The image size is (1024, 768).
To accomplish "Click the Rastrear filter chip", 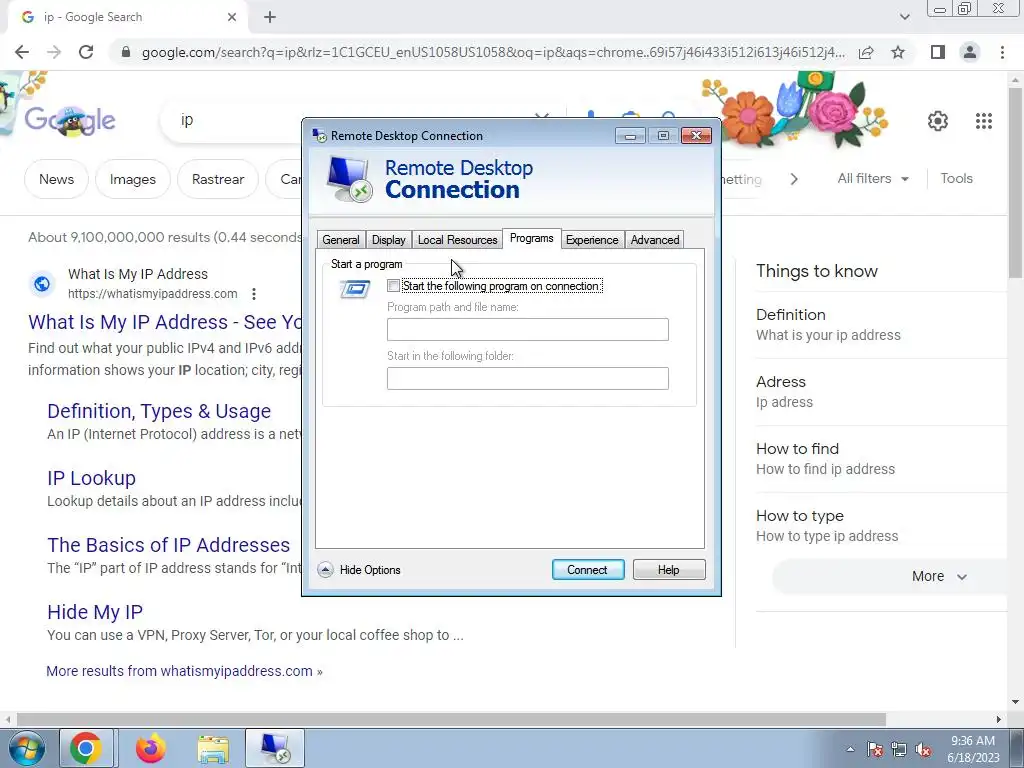I will point(218,179).
